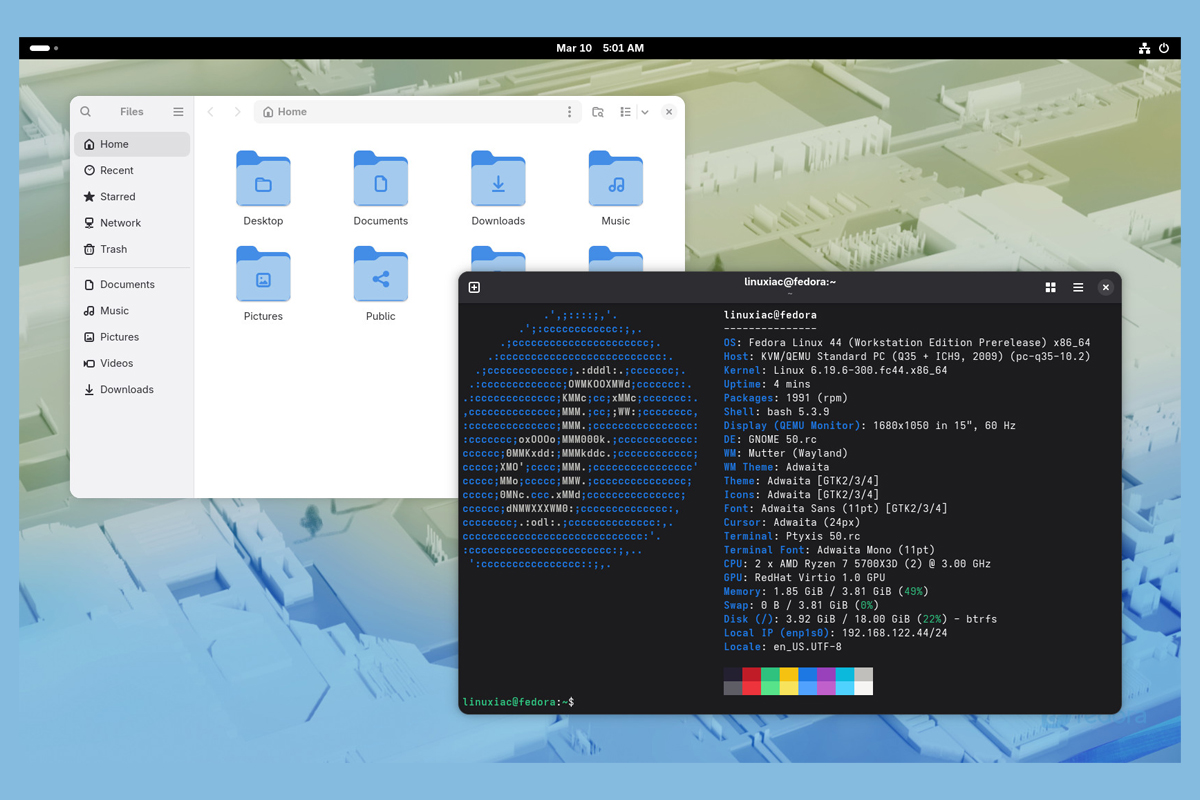Open a new terminal tab in Ptyxis
Image resolution: width=1200 pixels, height=800 pixels.
point(475,287)
